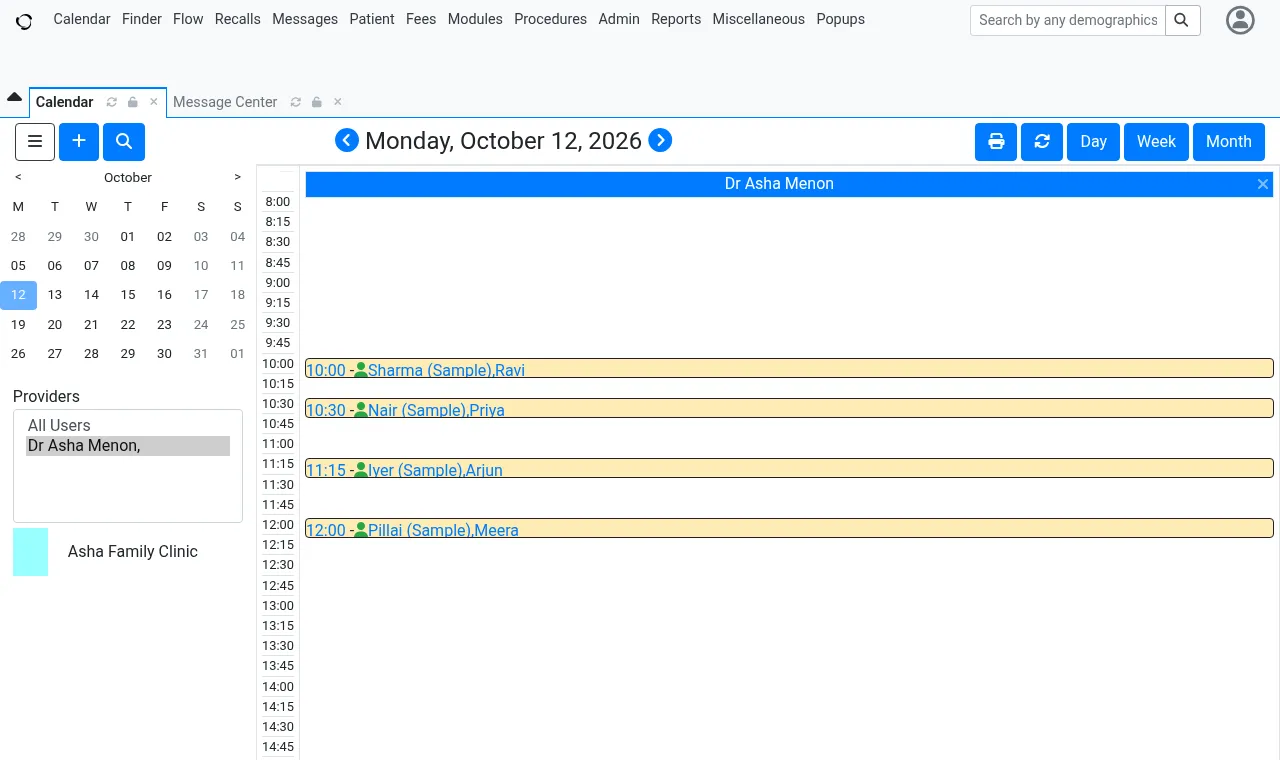The width and height of the screenshot is (1280, 760).
Task: Open the Reports menu
Action: tap(676, 19)
